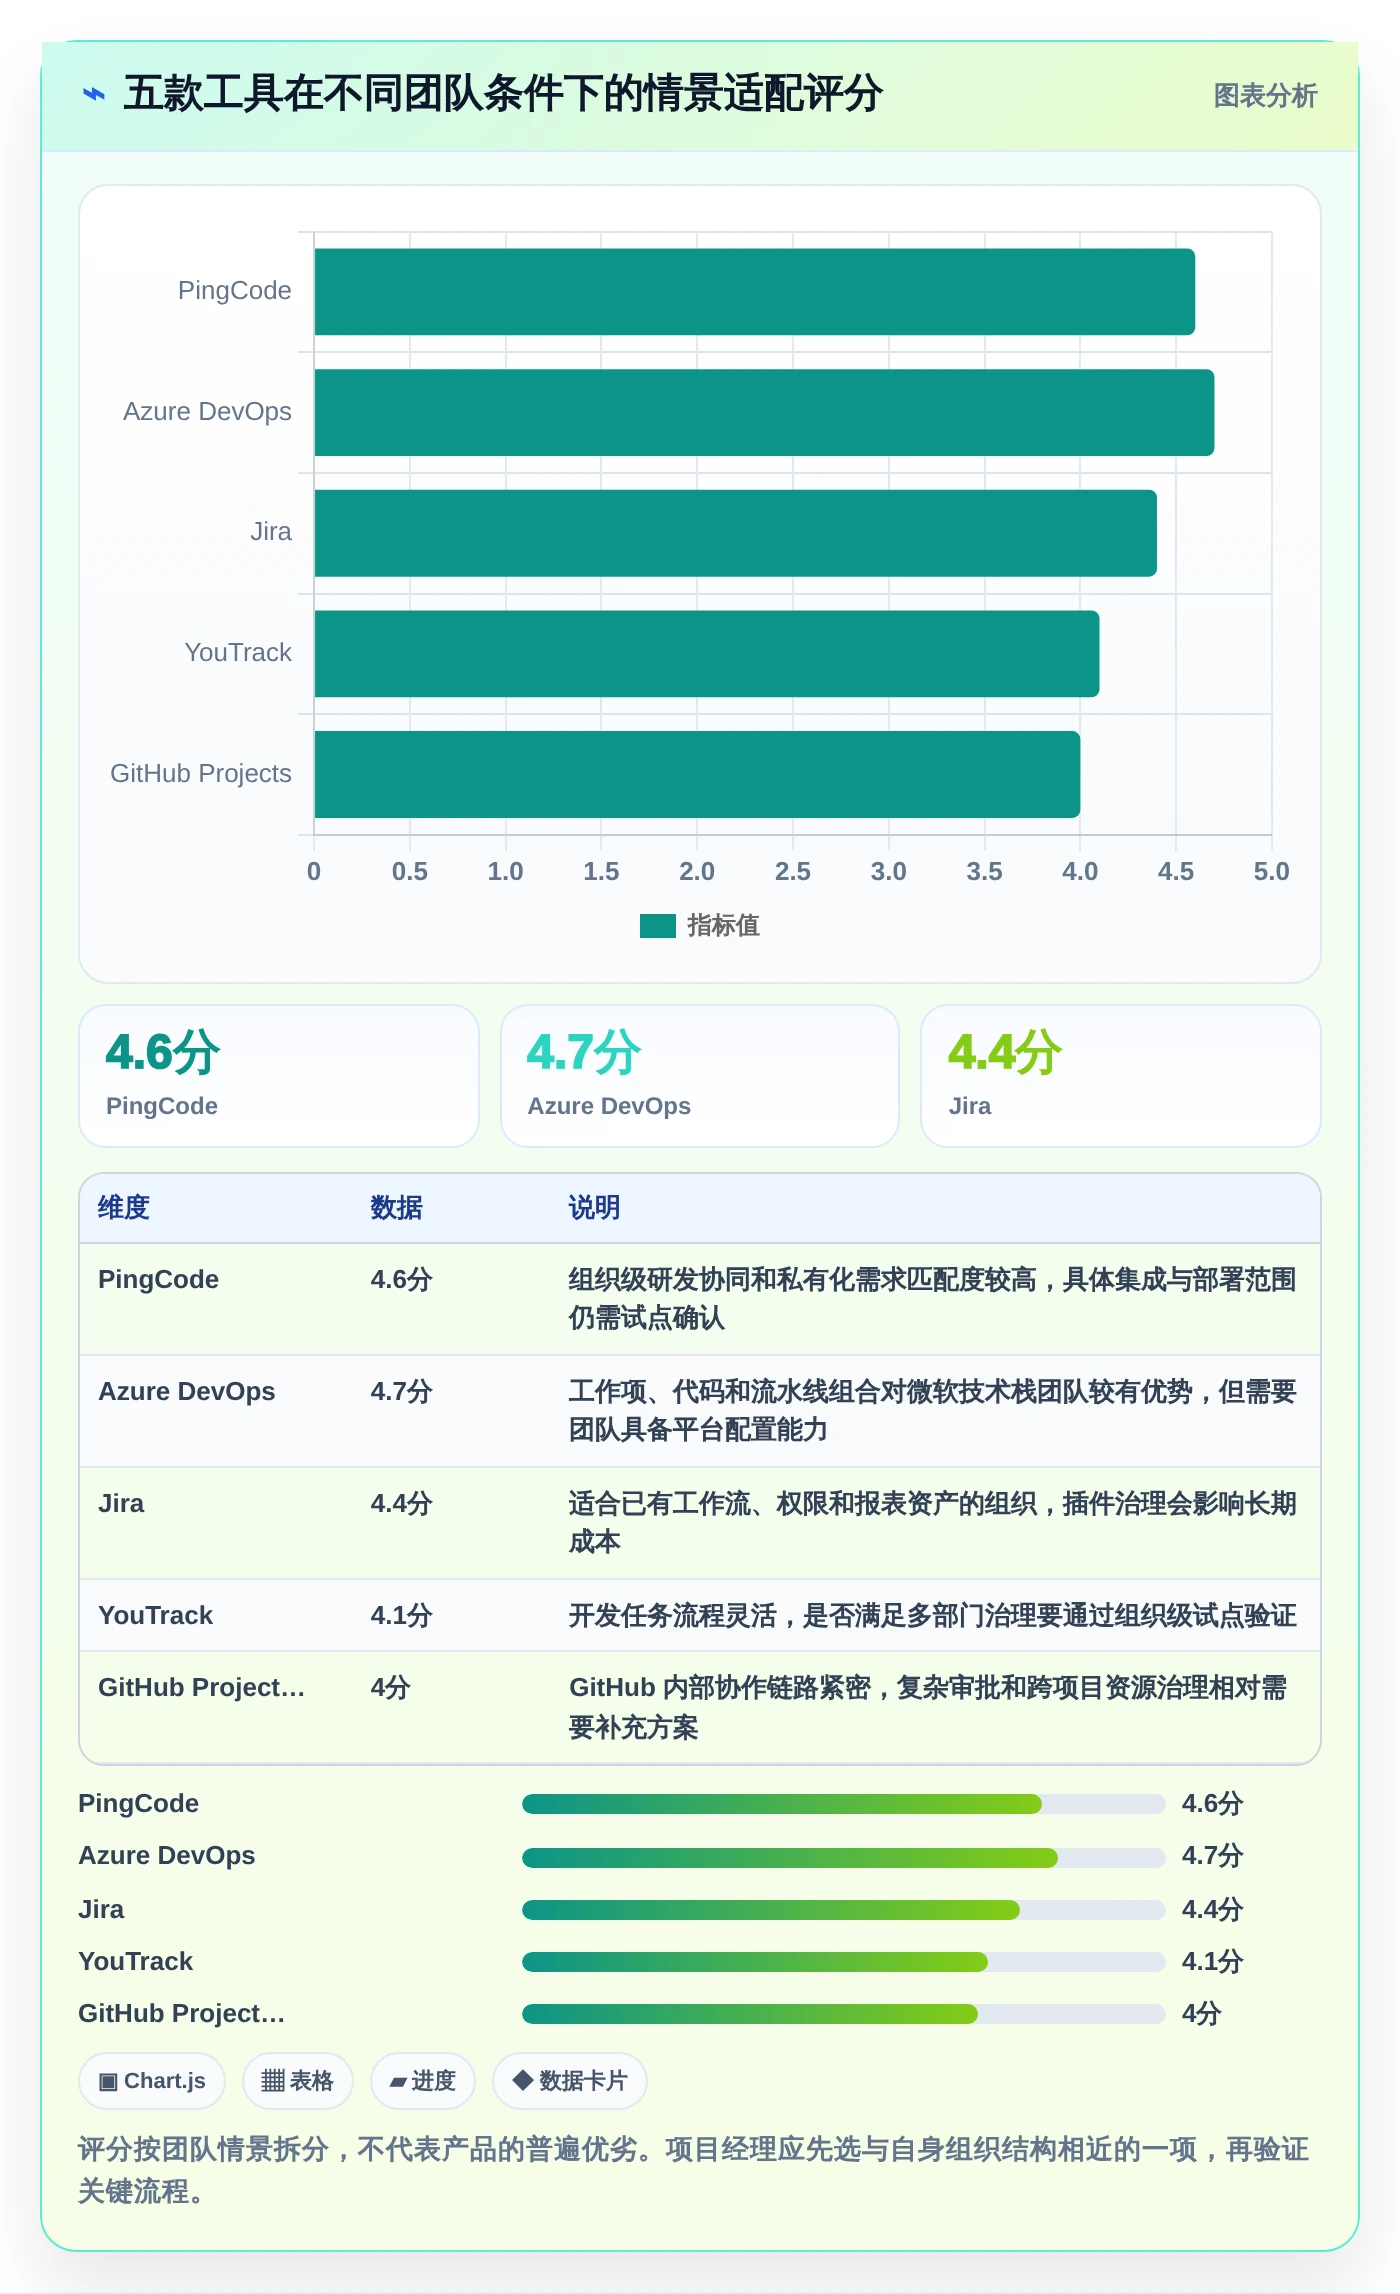Click the YouTrack y-axis label
Viewport: 1400px width, 2294px height.
click(x=238, y=653)
